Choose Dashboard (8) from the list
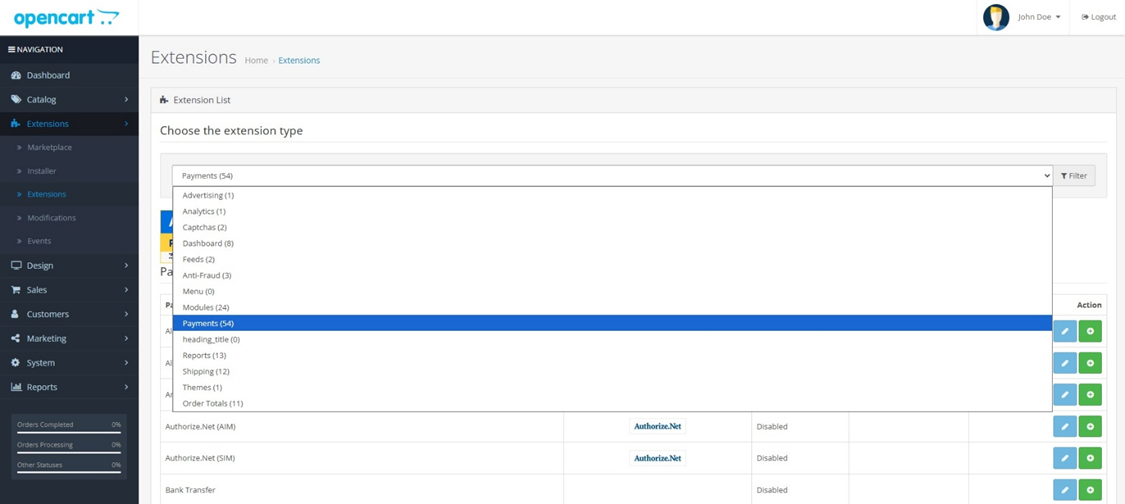The height and width of the screenshot is (504, 1125). pyautogui.click(x=612, y=243)
